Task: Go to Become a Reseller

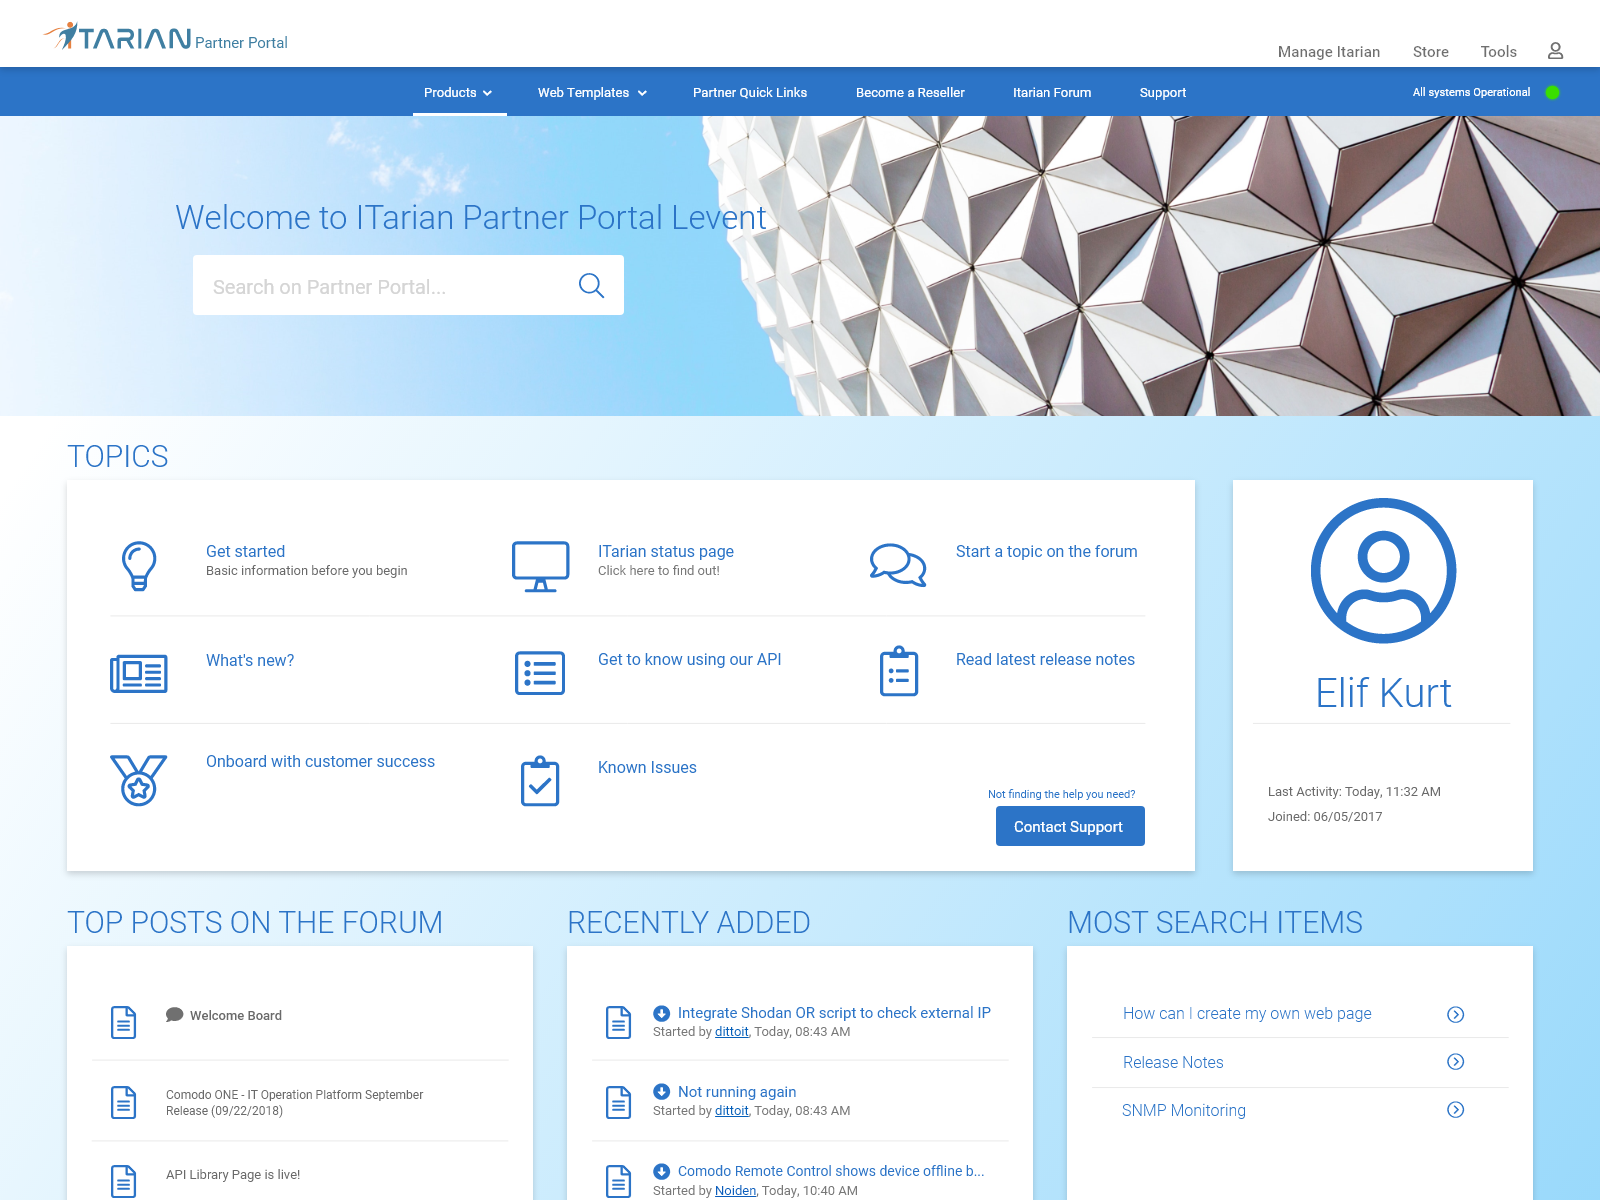Action: pyautogui.click(x=910, y=92)
